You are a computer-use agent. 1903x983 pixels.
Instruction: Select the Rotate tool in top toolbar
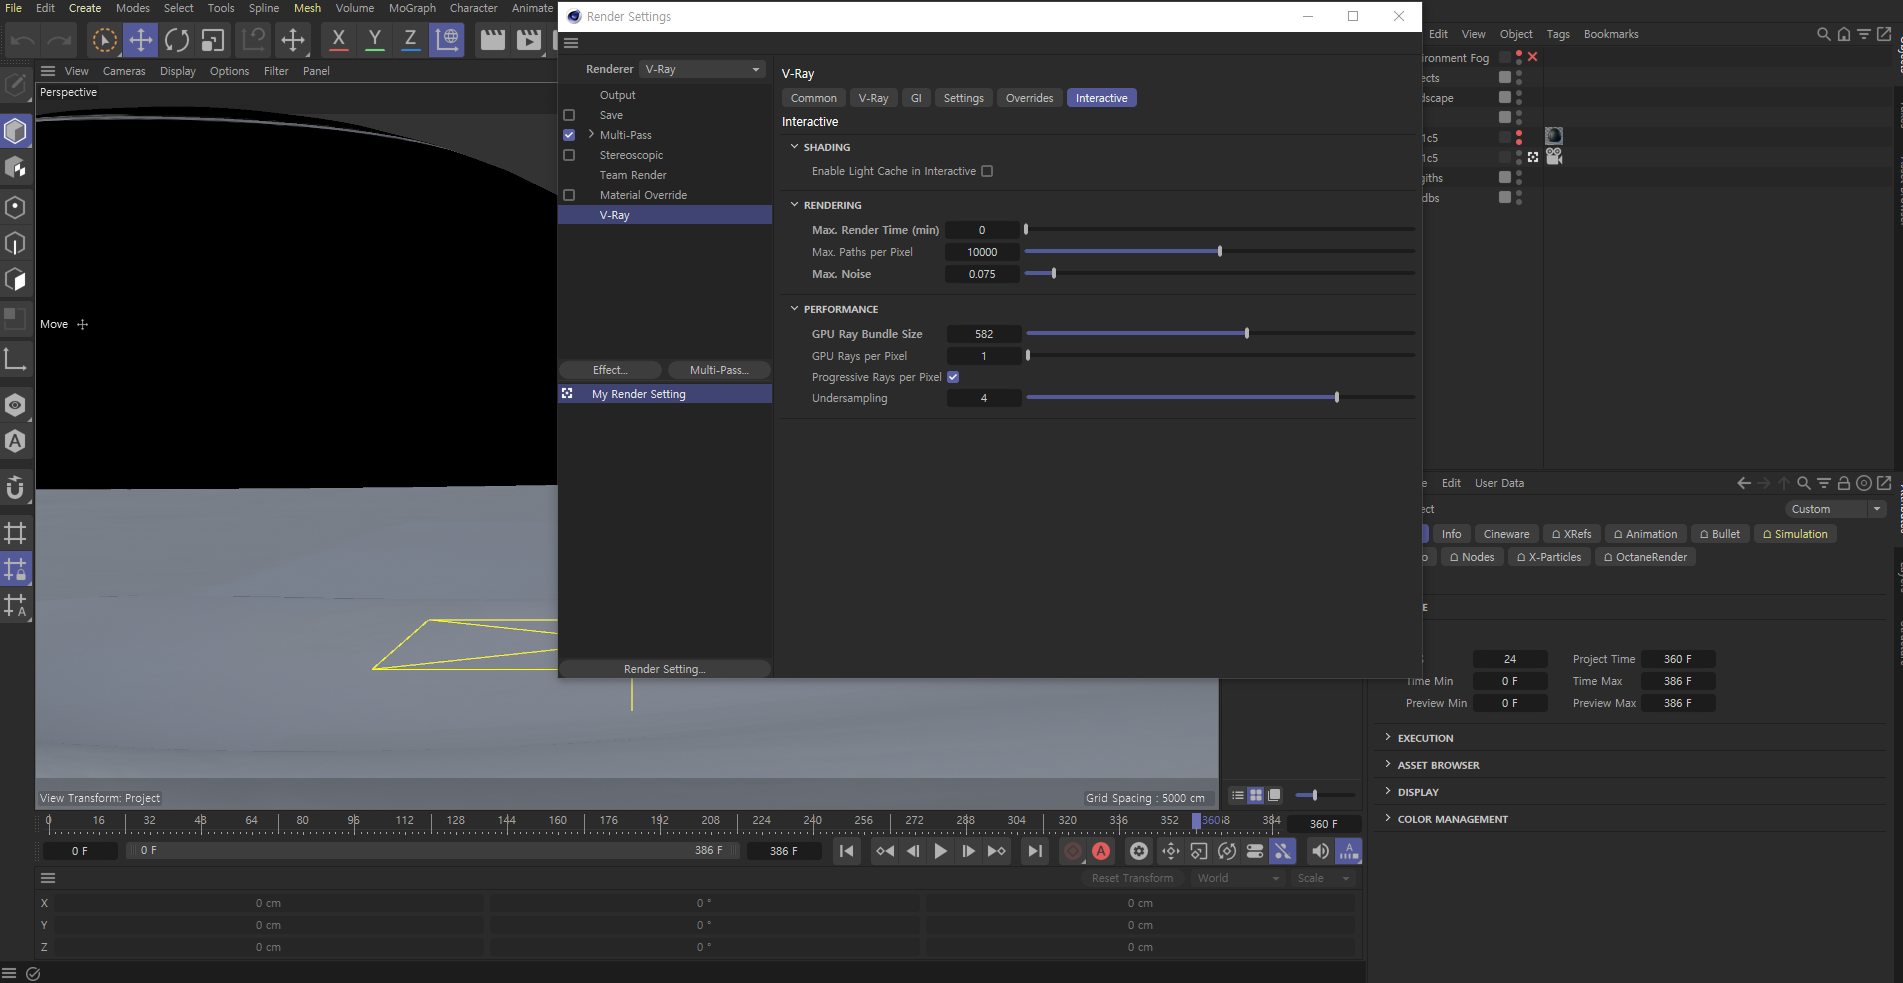(177, 40)
